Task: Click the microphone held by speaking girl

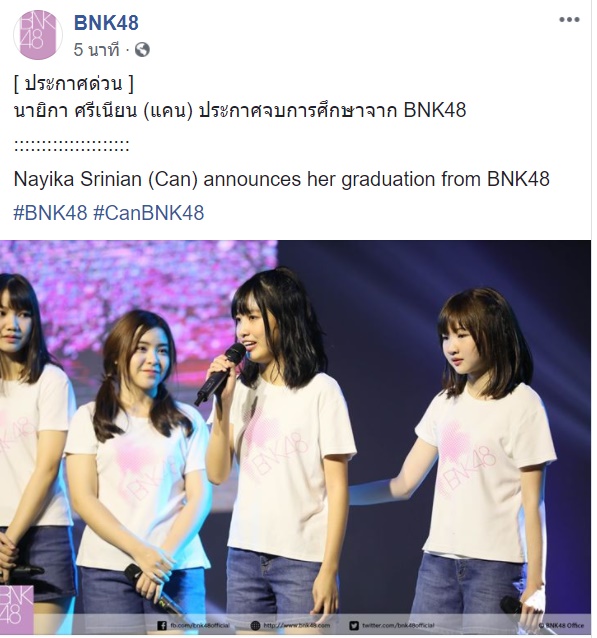Action: coord(220,374)
